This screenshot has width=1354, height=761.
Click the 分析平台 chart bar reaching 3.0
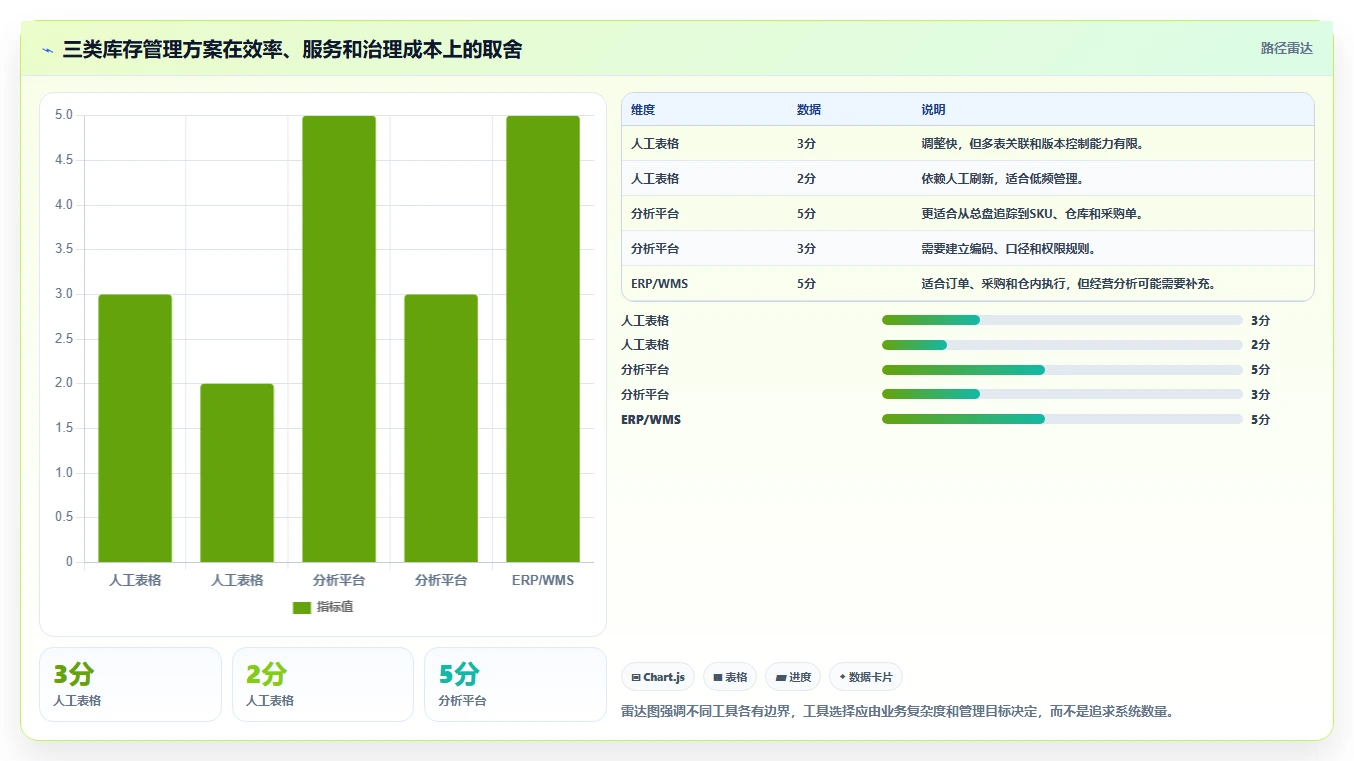[441, 428]
